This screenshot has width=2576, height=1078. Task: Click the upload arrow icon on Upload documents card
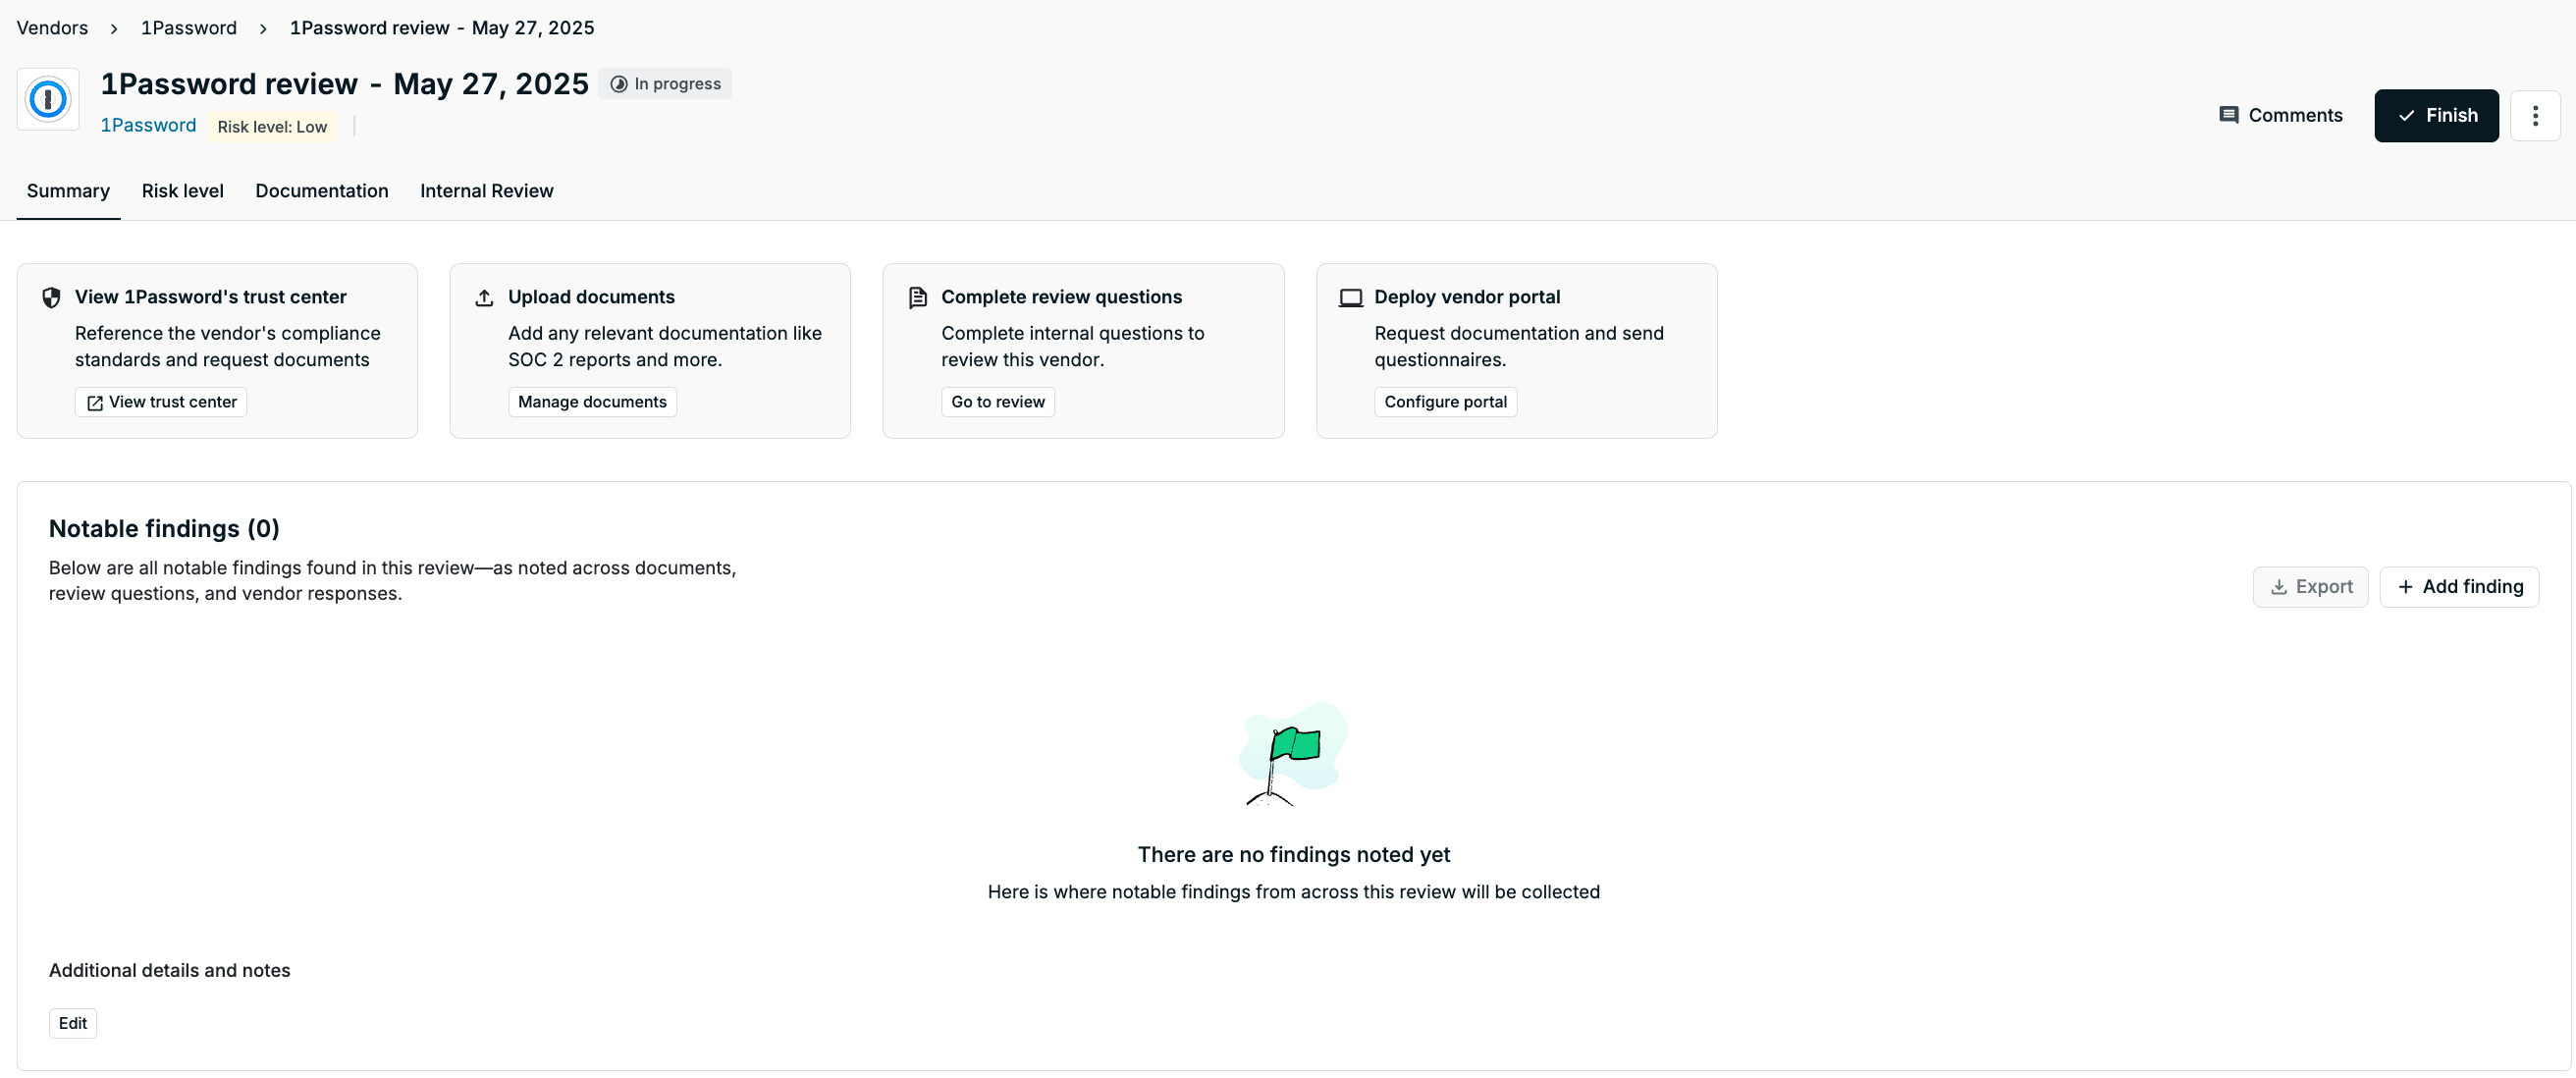pos(484,297)
